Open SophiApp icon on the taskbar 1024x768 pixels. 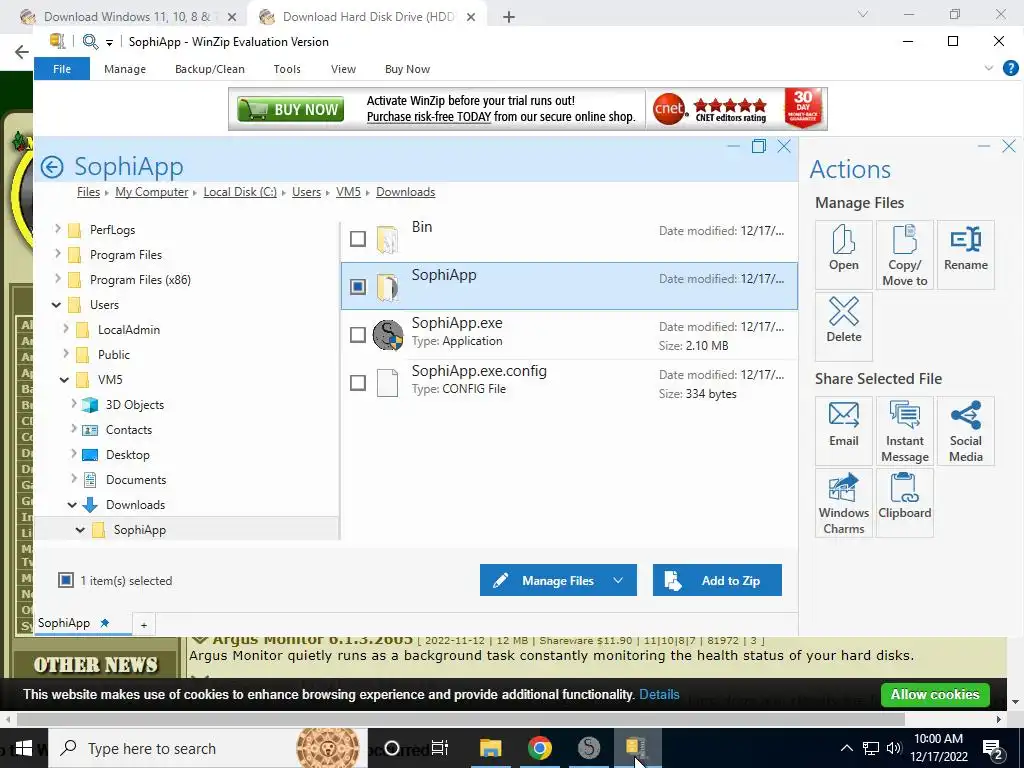588,748
